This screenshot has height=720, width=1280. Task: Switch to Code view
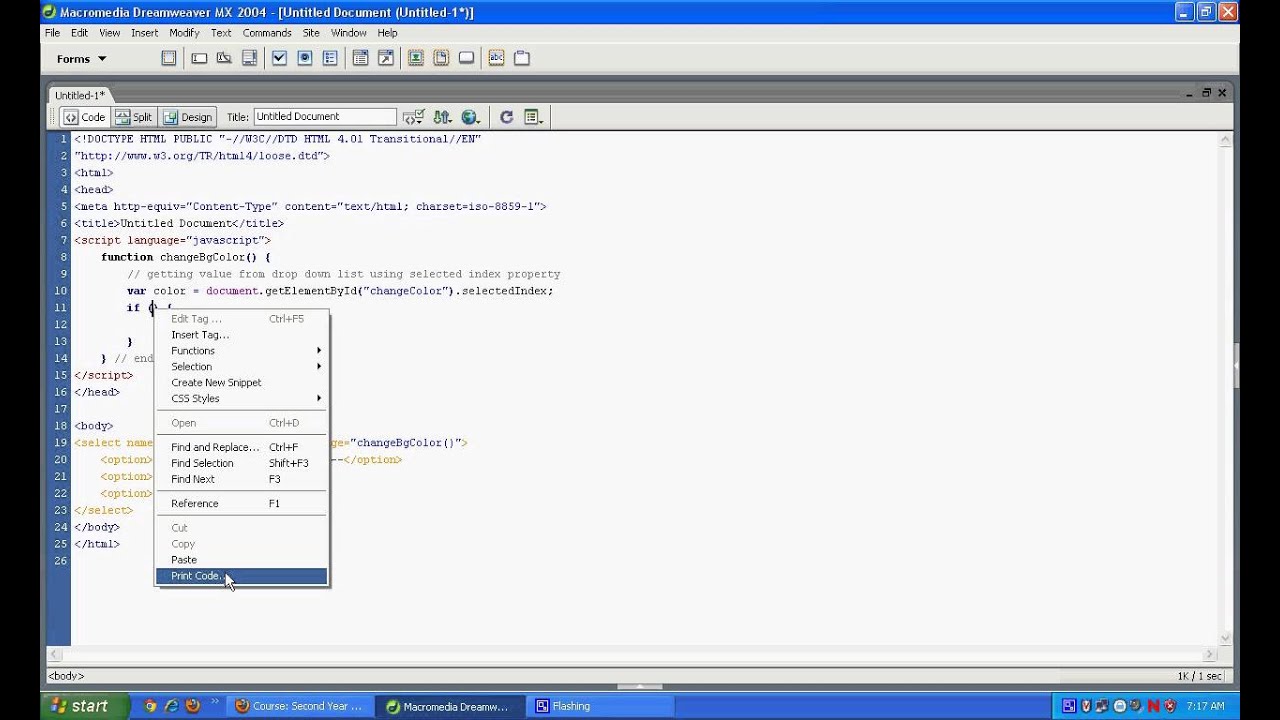pos(85,117)
